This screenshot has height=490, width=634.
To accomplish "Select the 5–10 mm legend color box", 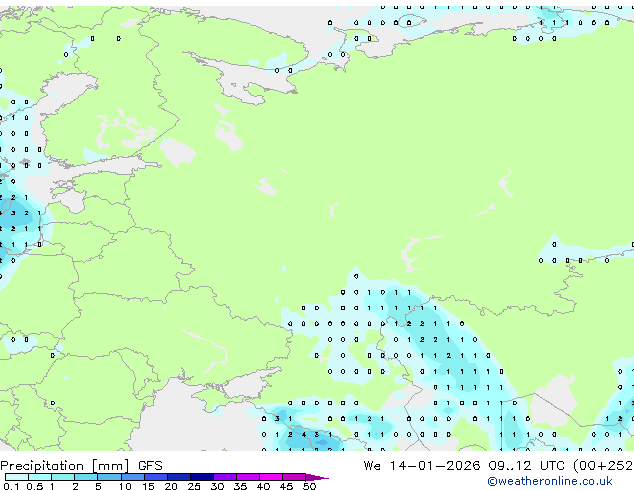I will pyautogui.click(x=110, y=477).
